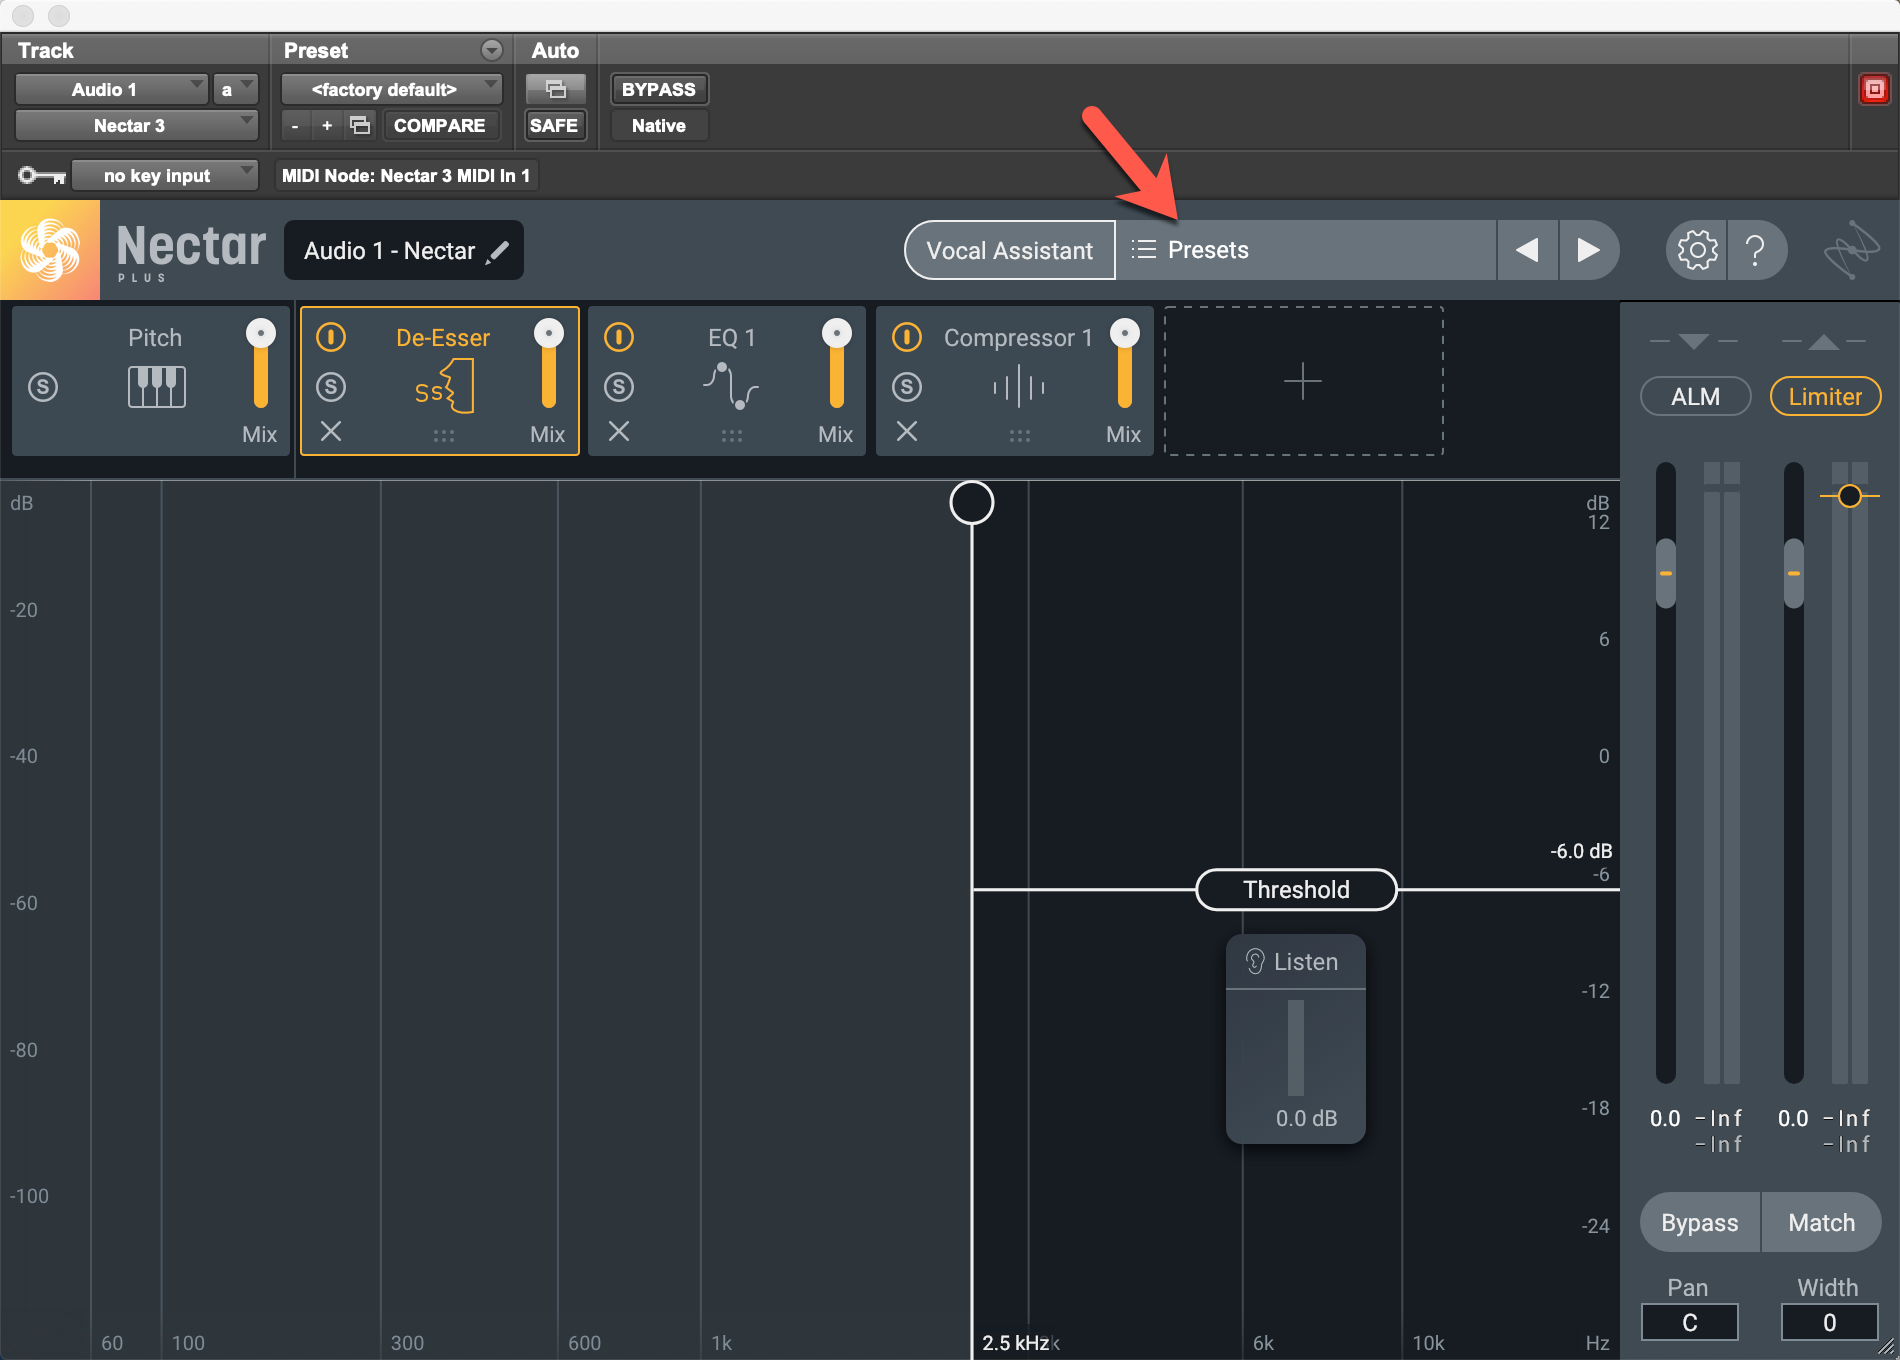This screenshot has width=1900, height=1360.
Task: Select next preset with plus button
Action: 327,126
